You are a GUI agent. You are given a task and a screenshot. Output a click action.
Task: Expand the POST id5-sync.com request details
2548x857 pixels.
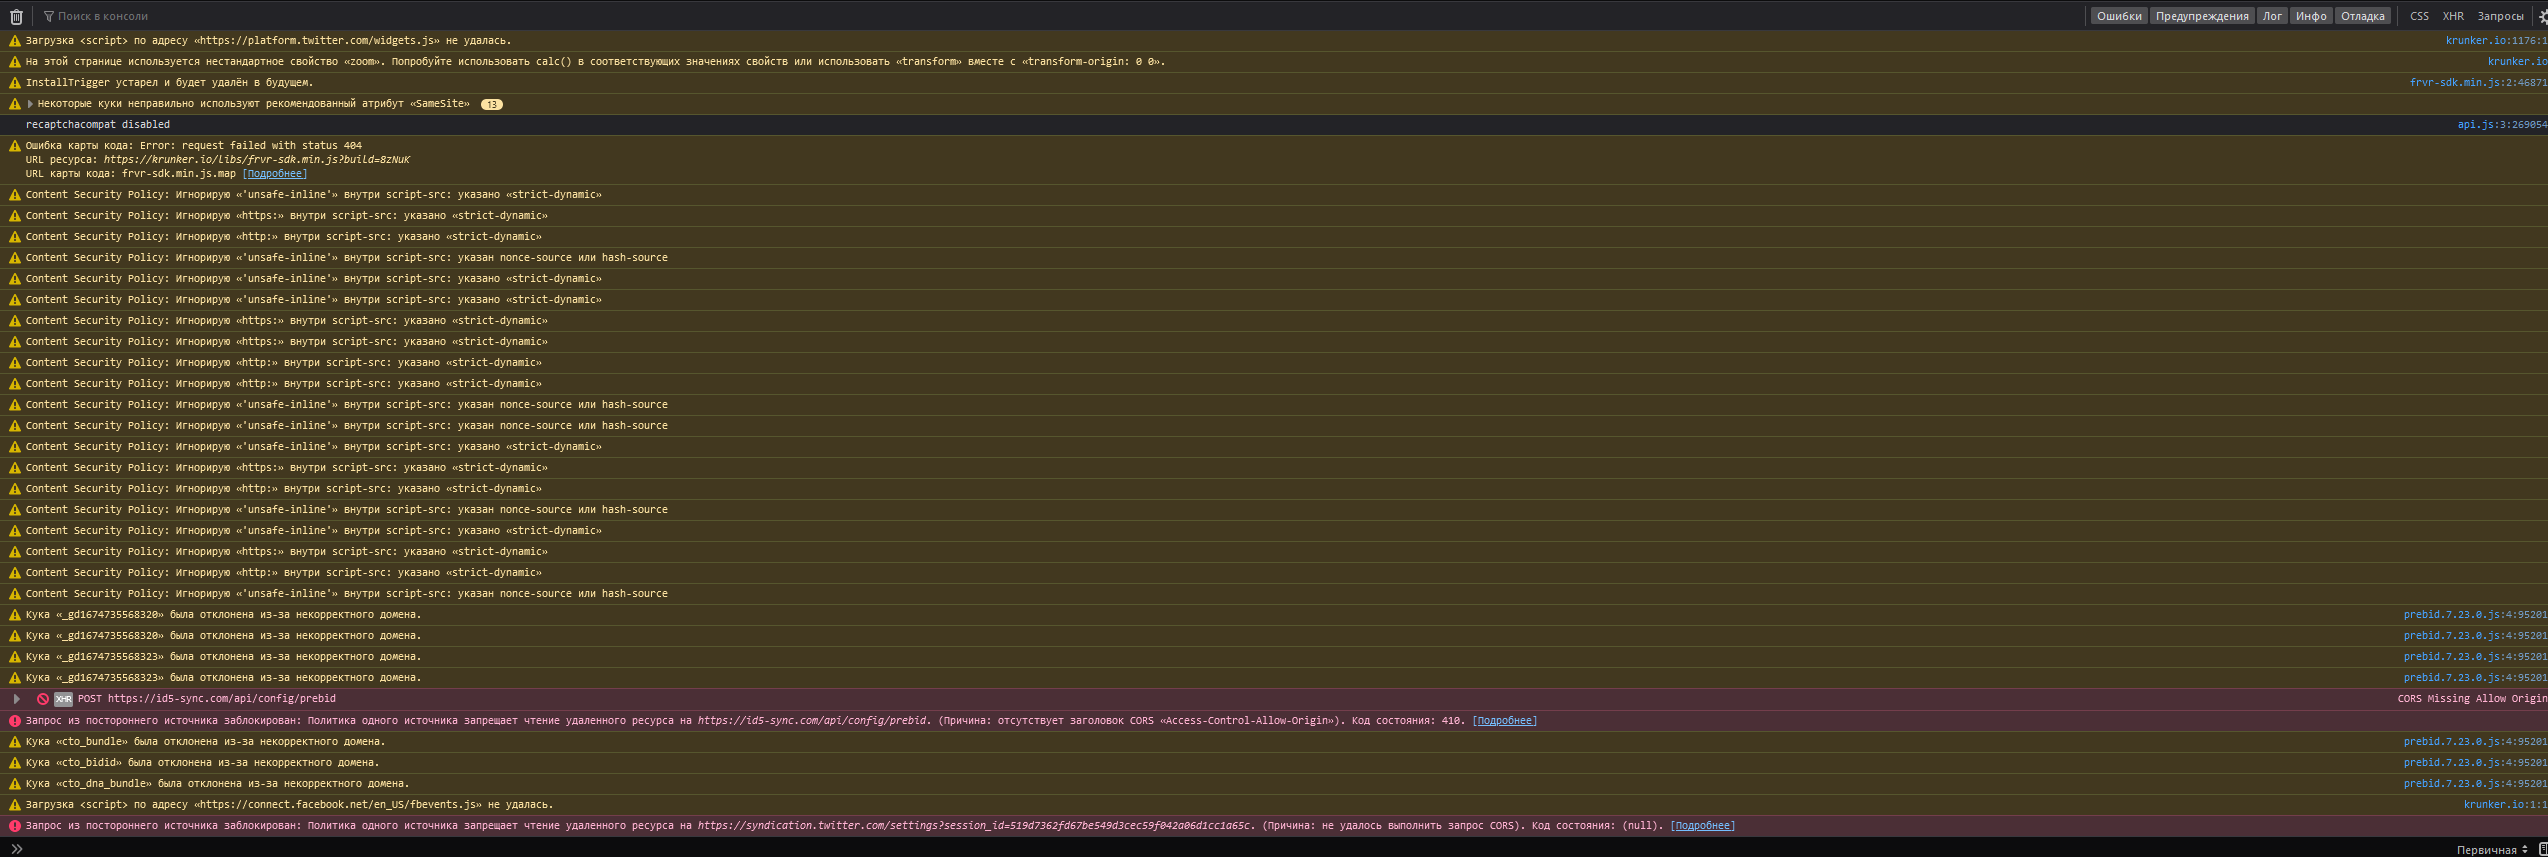(x=16, y=699)
